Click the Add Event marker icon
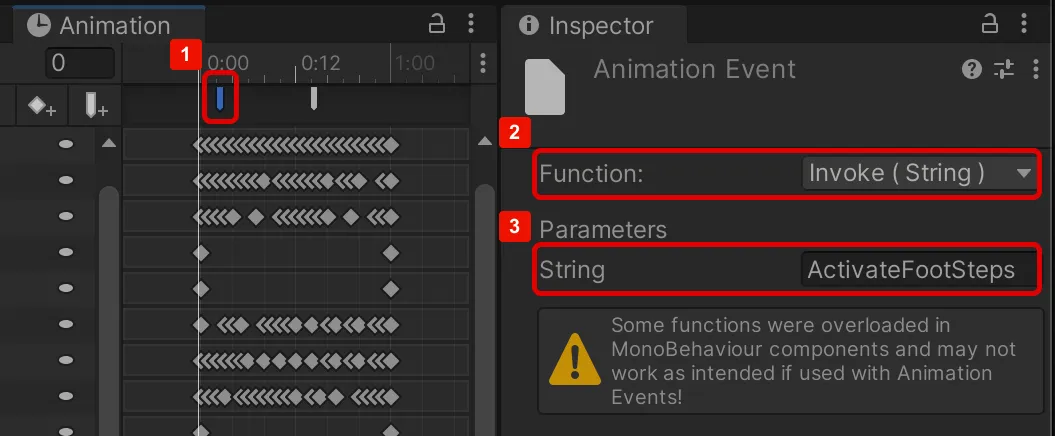The height and width of the screenshot is (436, 1055). click(x=96, y=105)
